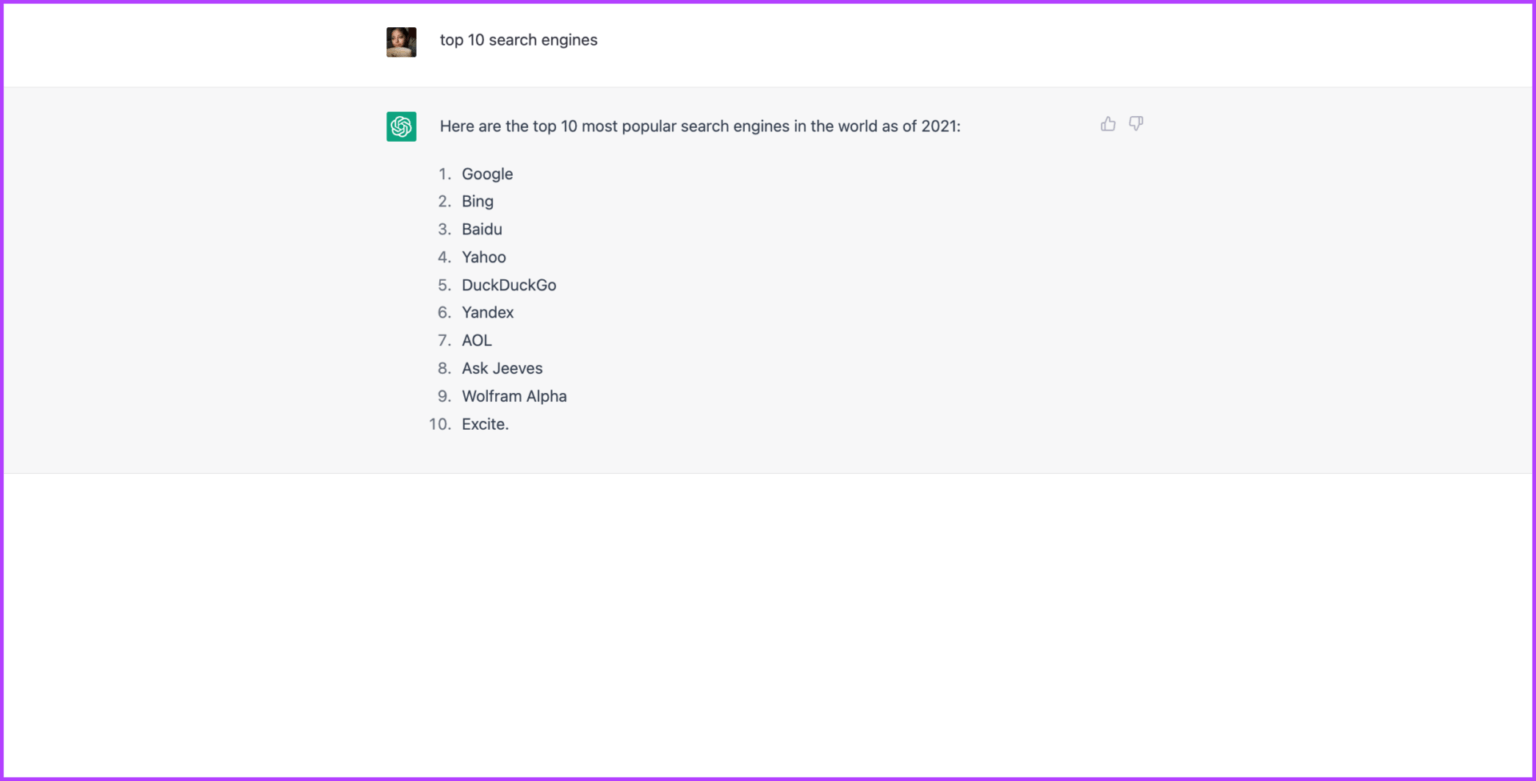Click the prompt text "top 10 search engines"

[519, 40]
